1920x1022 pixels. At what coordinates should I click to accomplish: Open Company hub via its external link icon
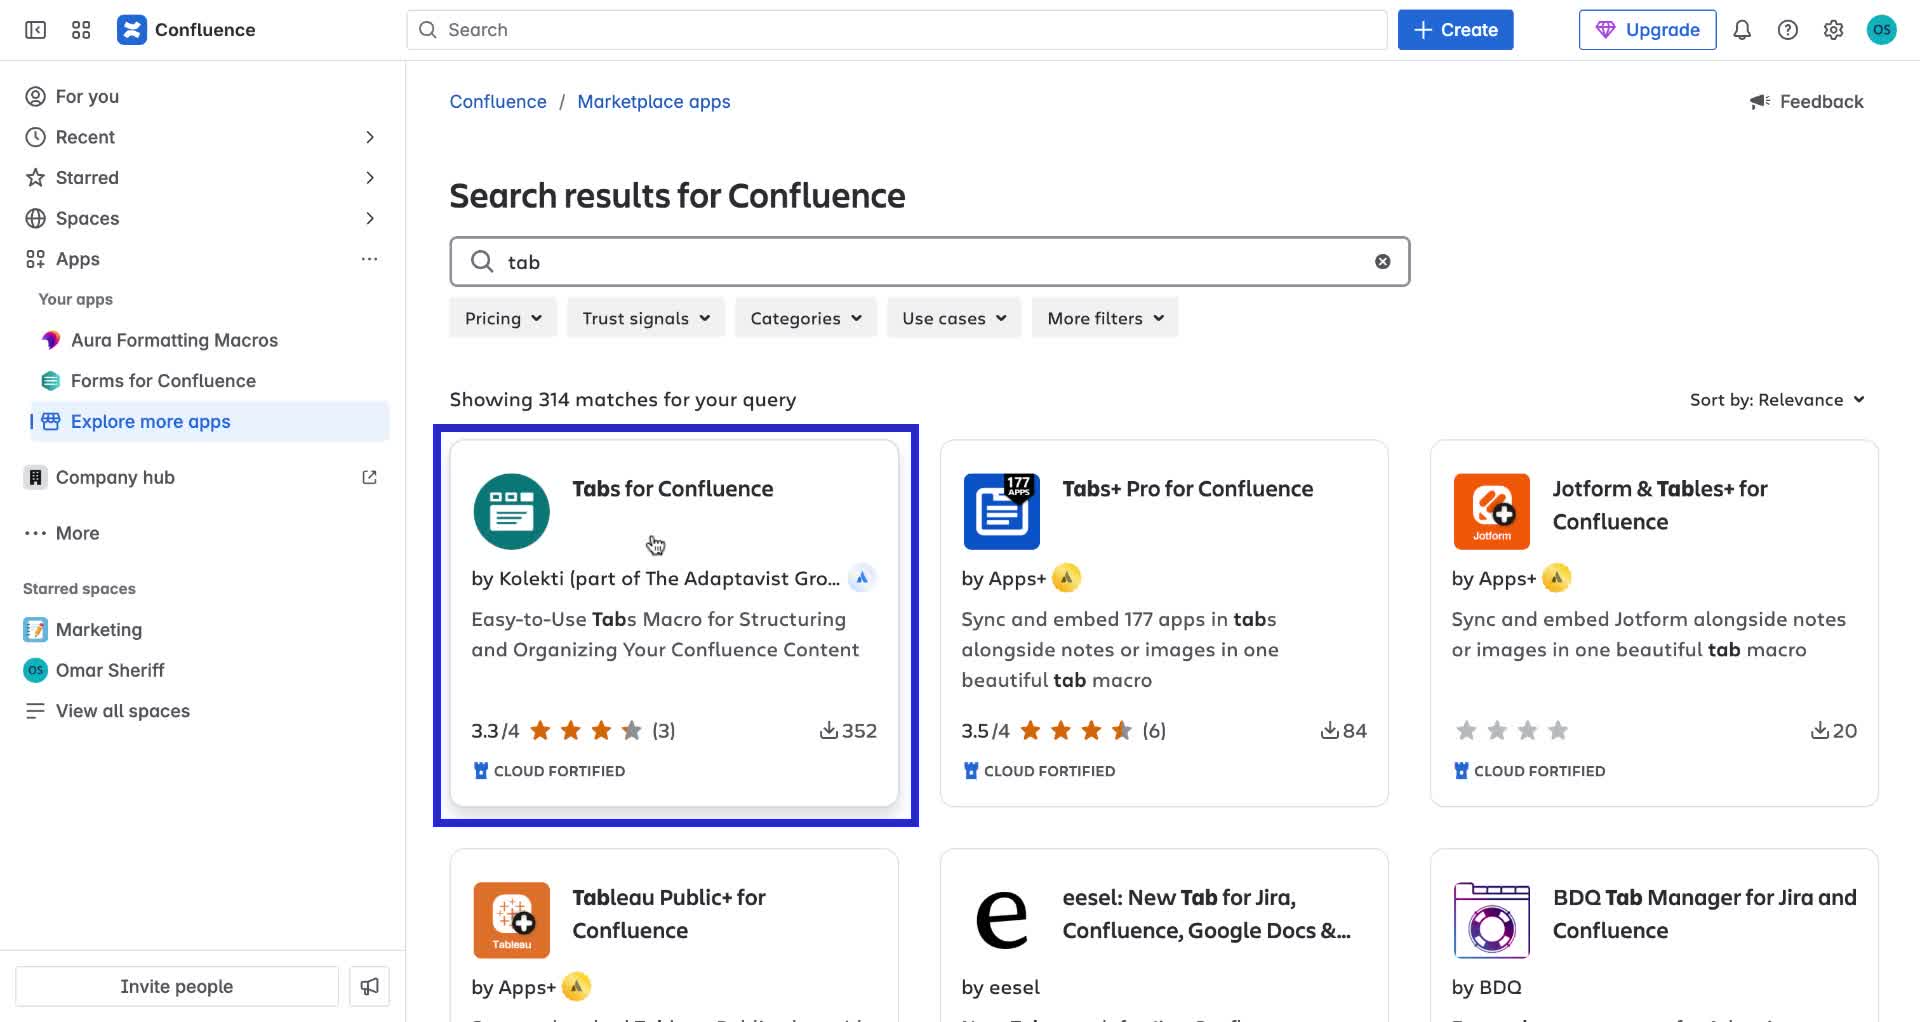point(369,477)
